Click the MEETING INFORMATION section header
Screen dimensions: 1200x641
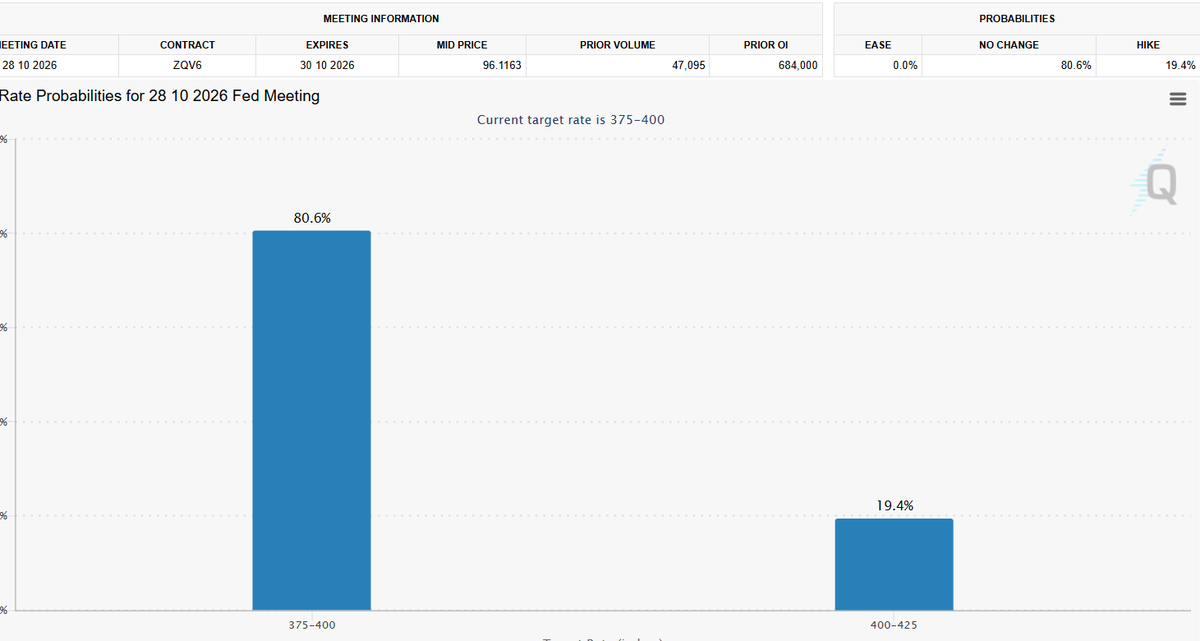coord(381,19)
